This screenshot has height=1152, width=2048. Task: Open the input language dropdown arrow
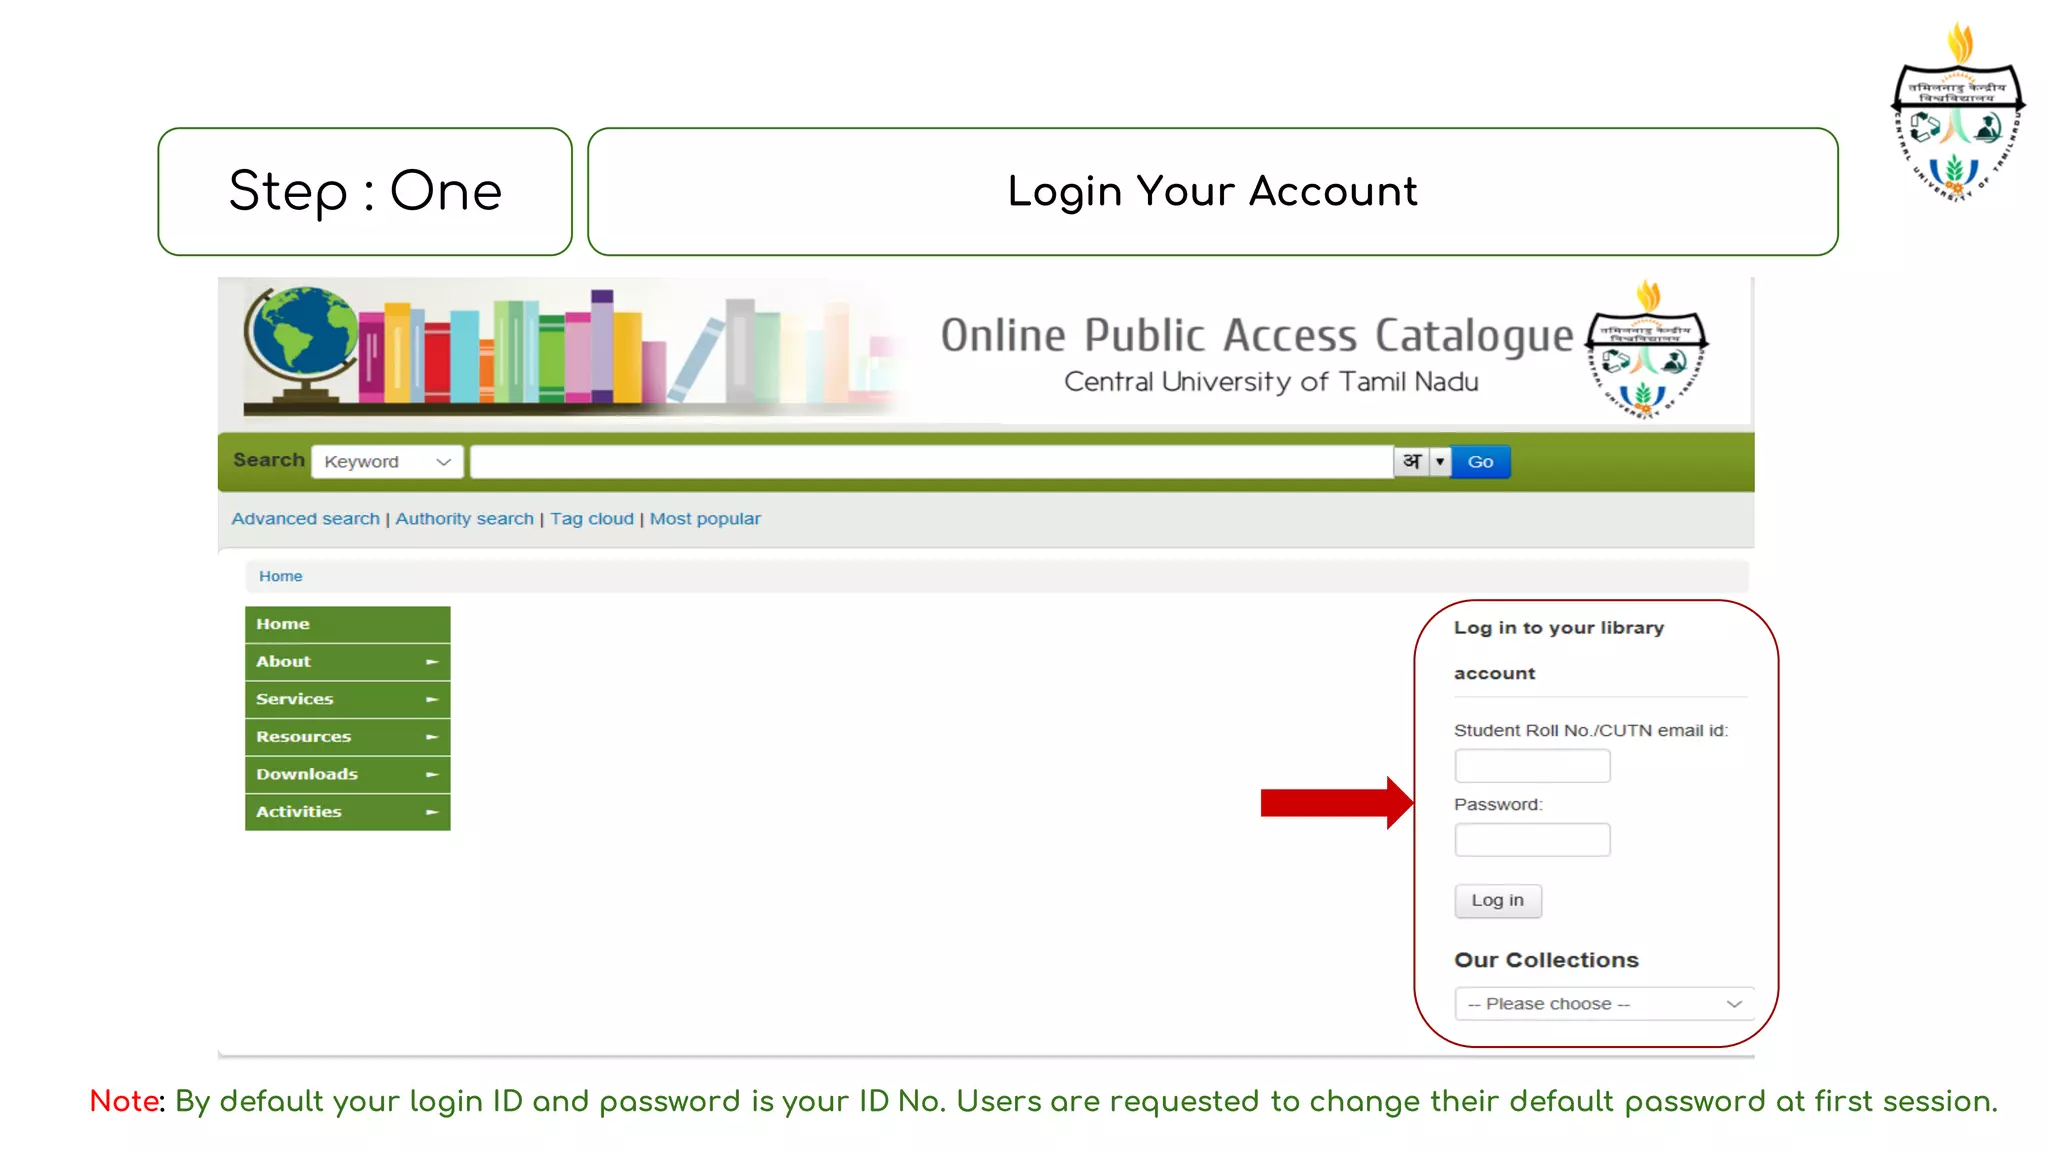click(1440, 461)
